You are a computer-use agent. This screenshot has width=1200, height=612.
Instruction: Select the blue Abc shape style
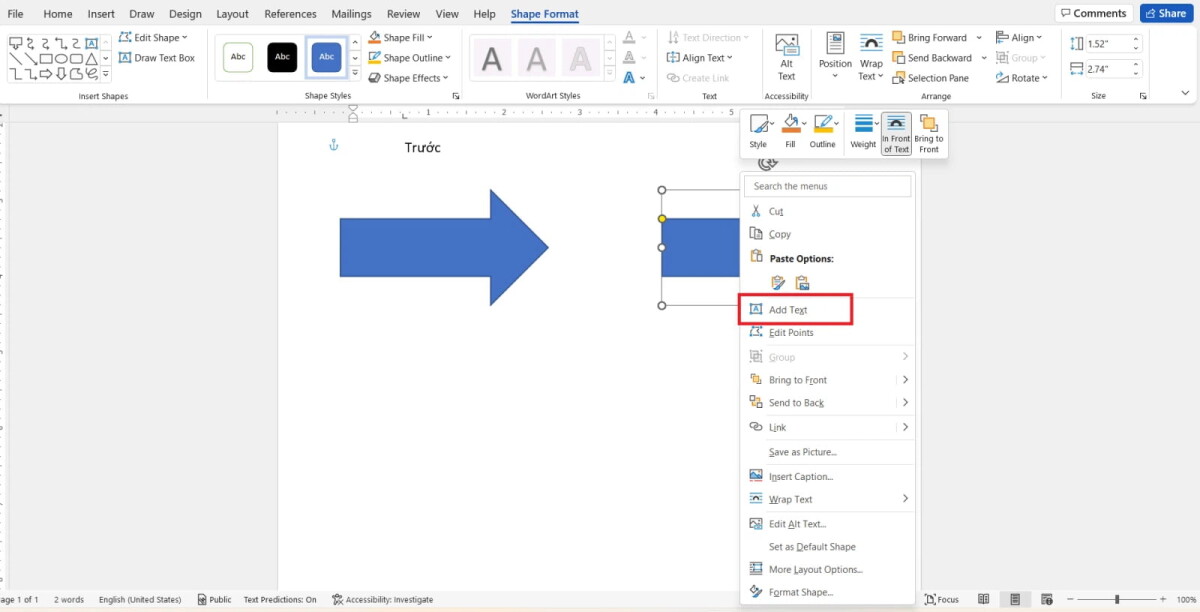[x=327, y=57]
